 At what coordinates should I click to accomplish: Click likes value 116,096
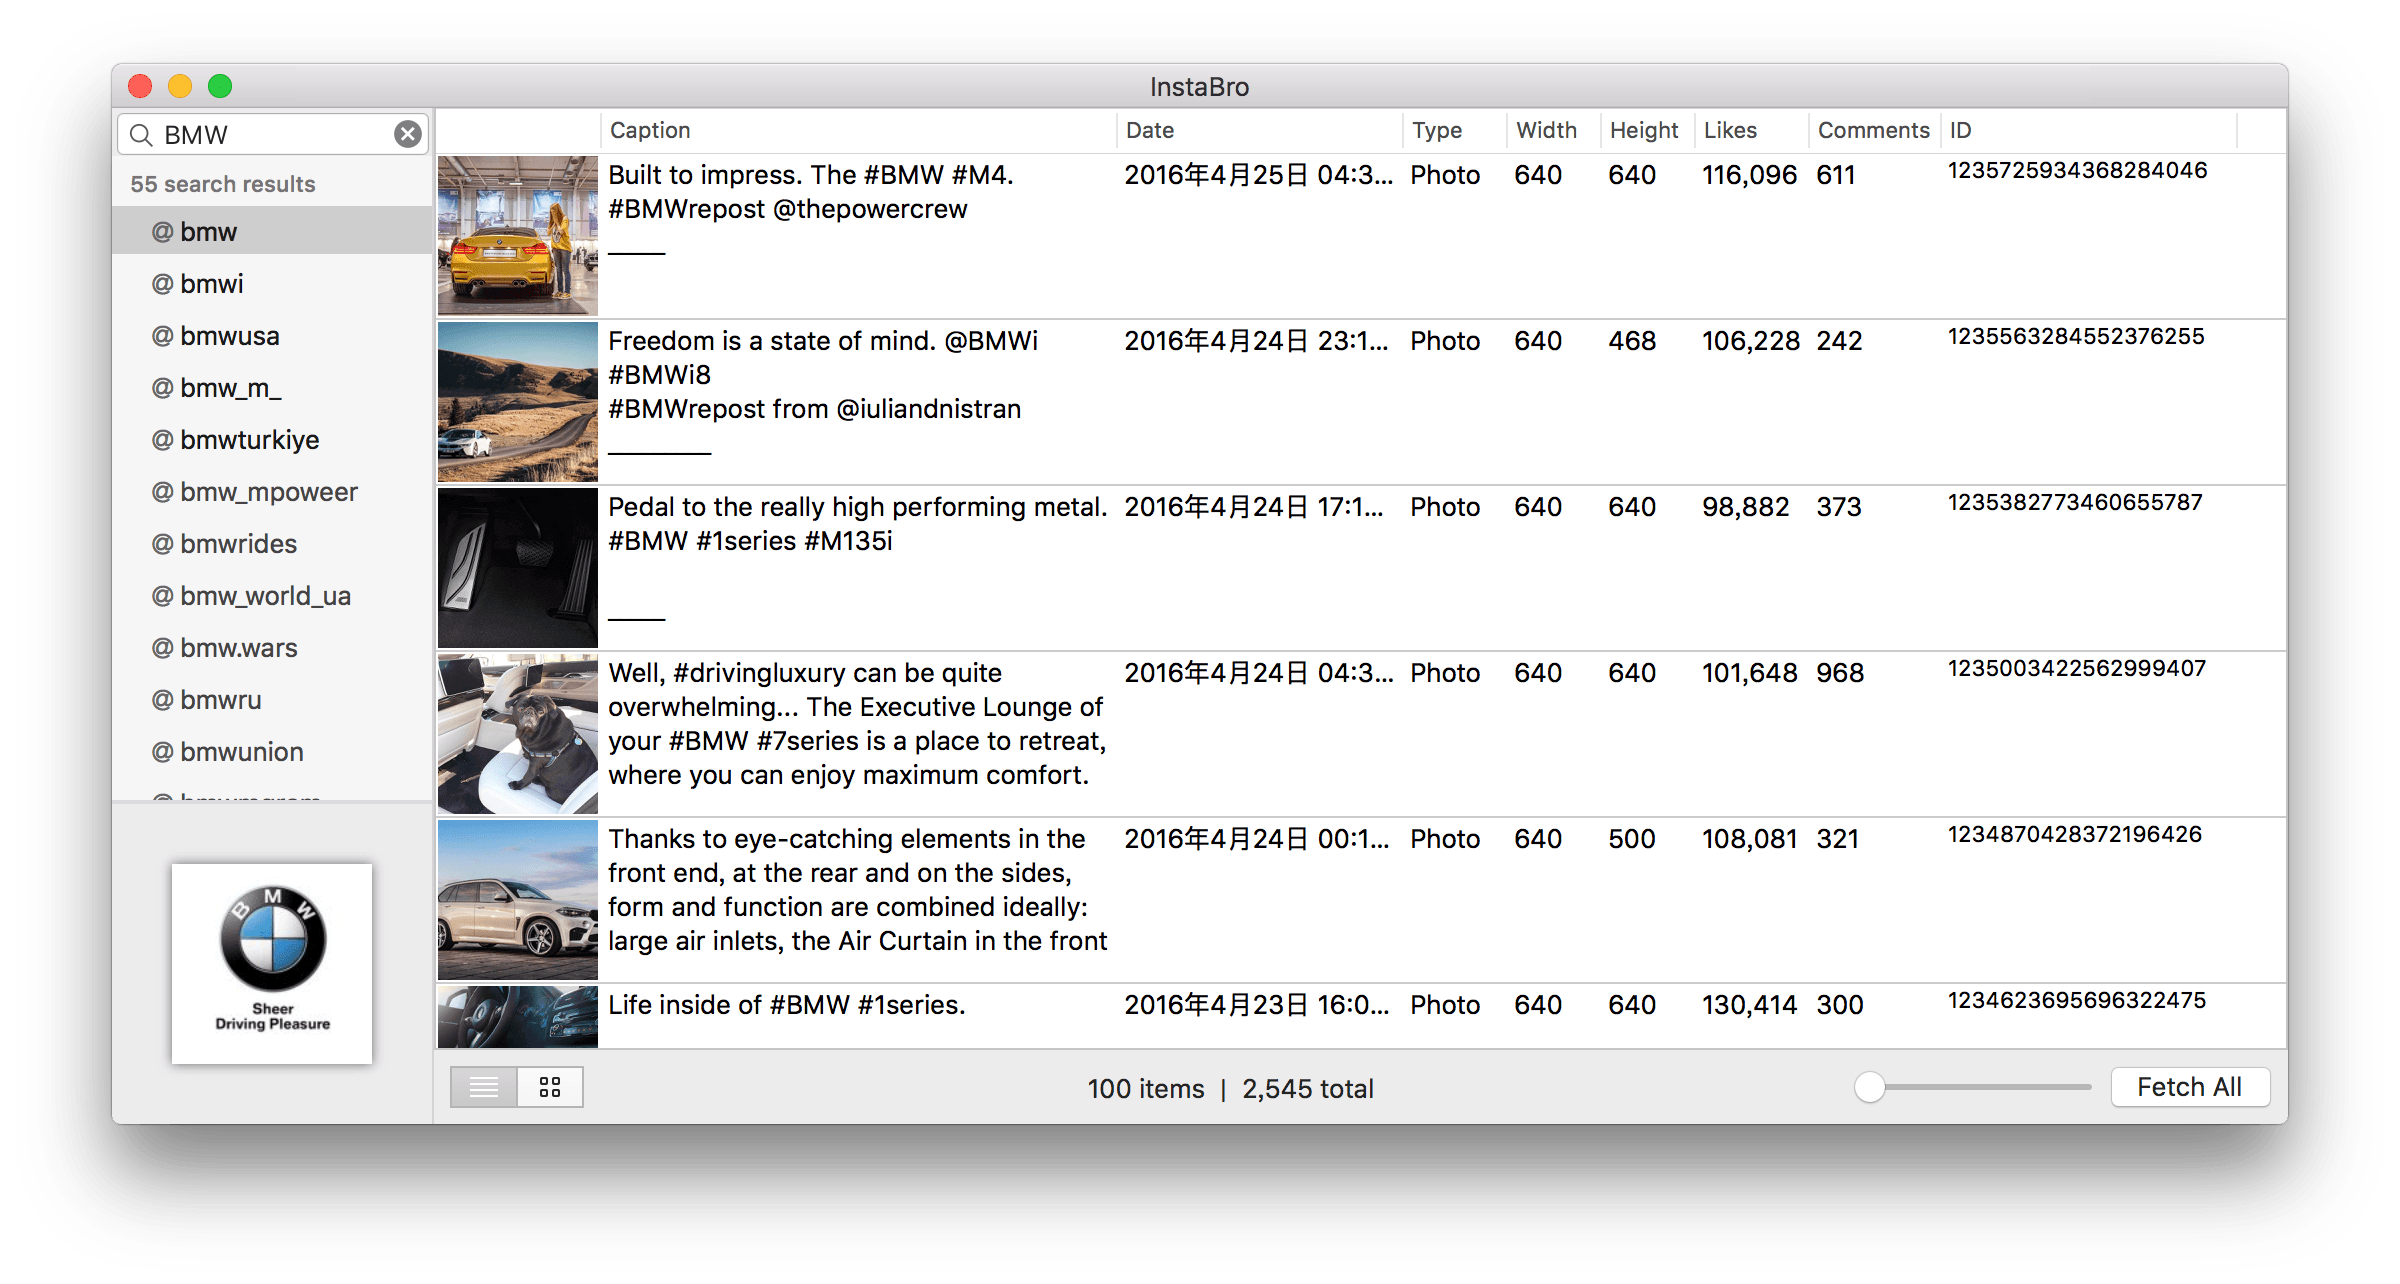1750,175
